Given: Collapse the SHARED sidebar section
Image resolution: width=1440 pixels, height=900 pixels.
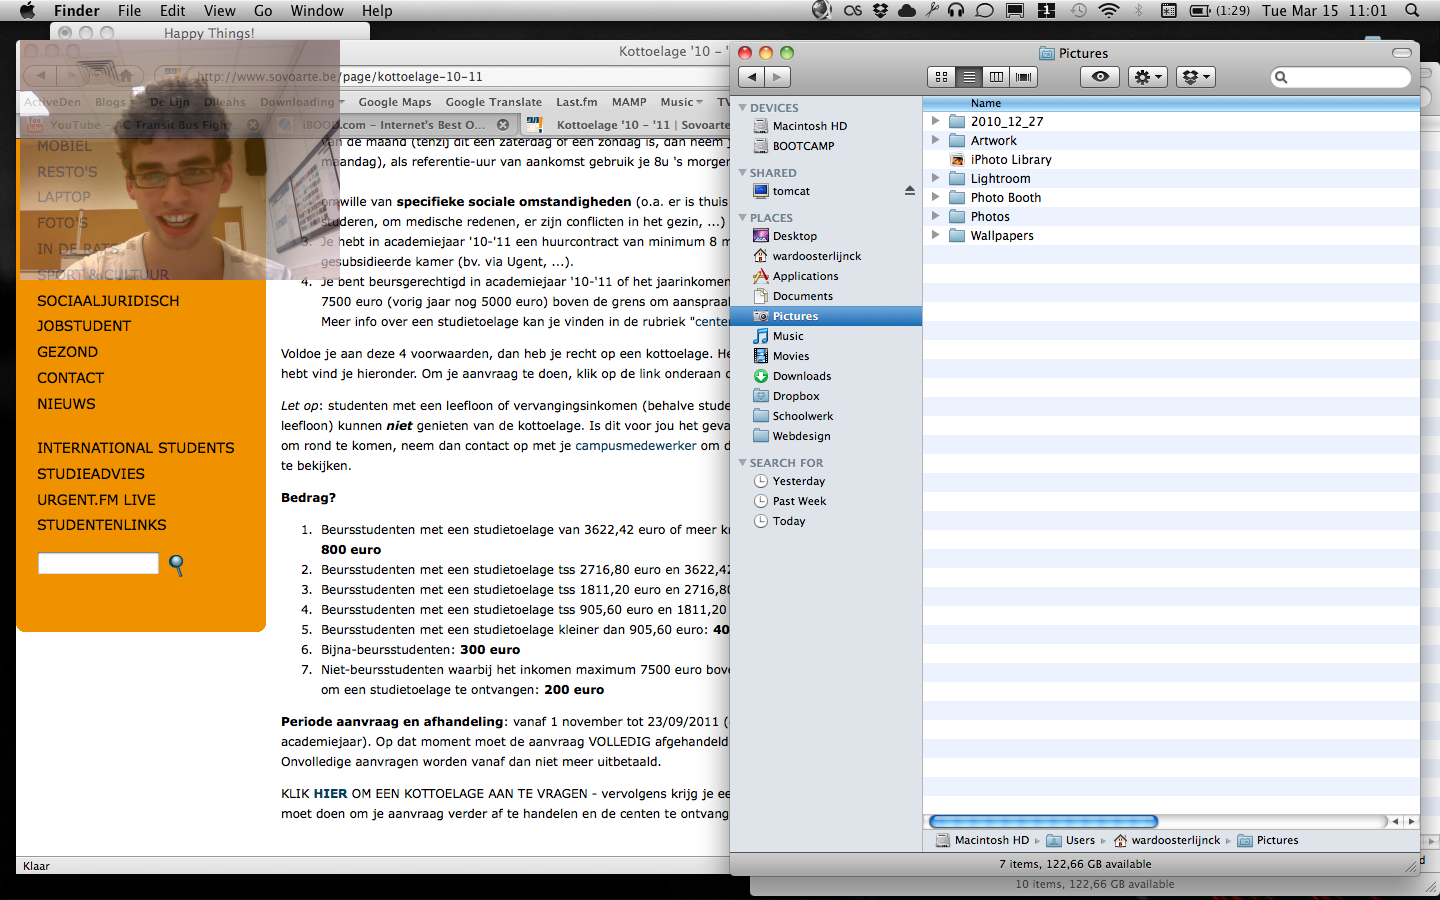Looking at the screenshot, I should pos(743,172).
